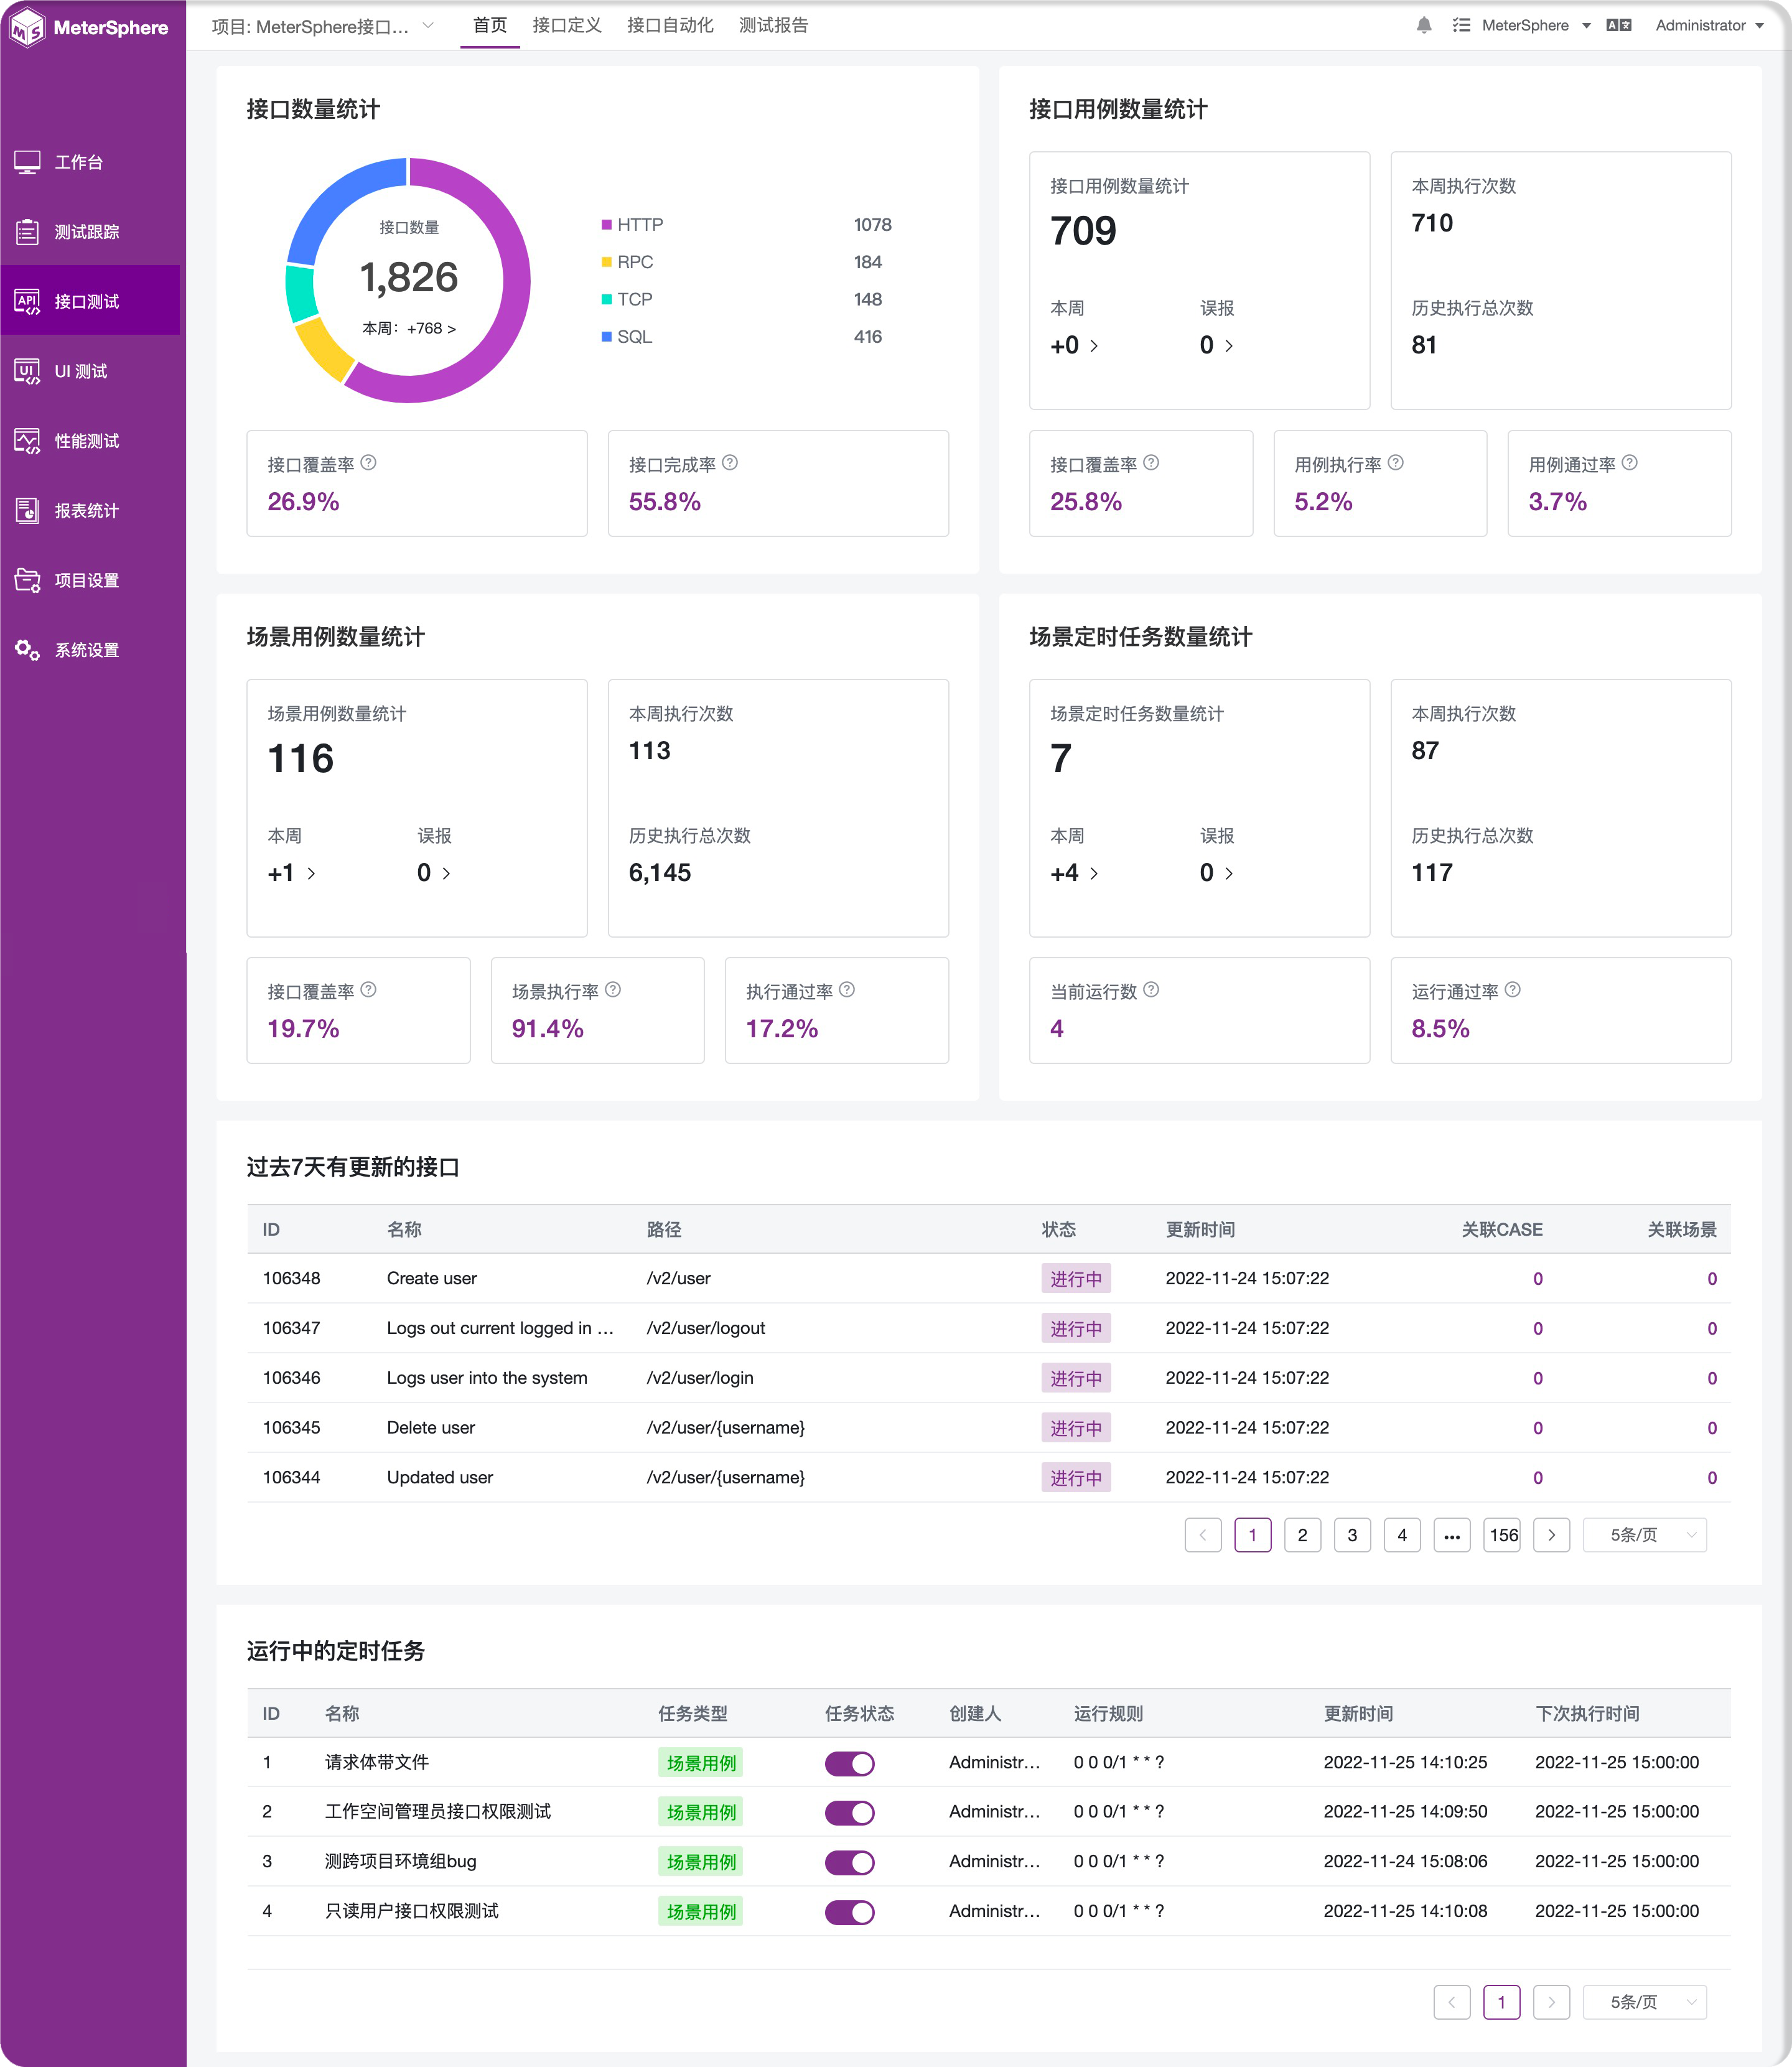1792x2067 pixels.
Task: Open the workbench sidebar icon
Action: (x=27, y=162)
